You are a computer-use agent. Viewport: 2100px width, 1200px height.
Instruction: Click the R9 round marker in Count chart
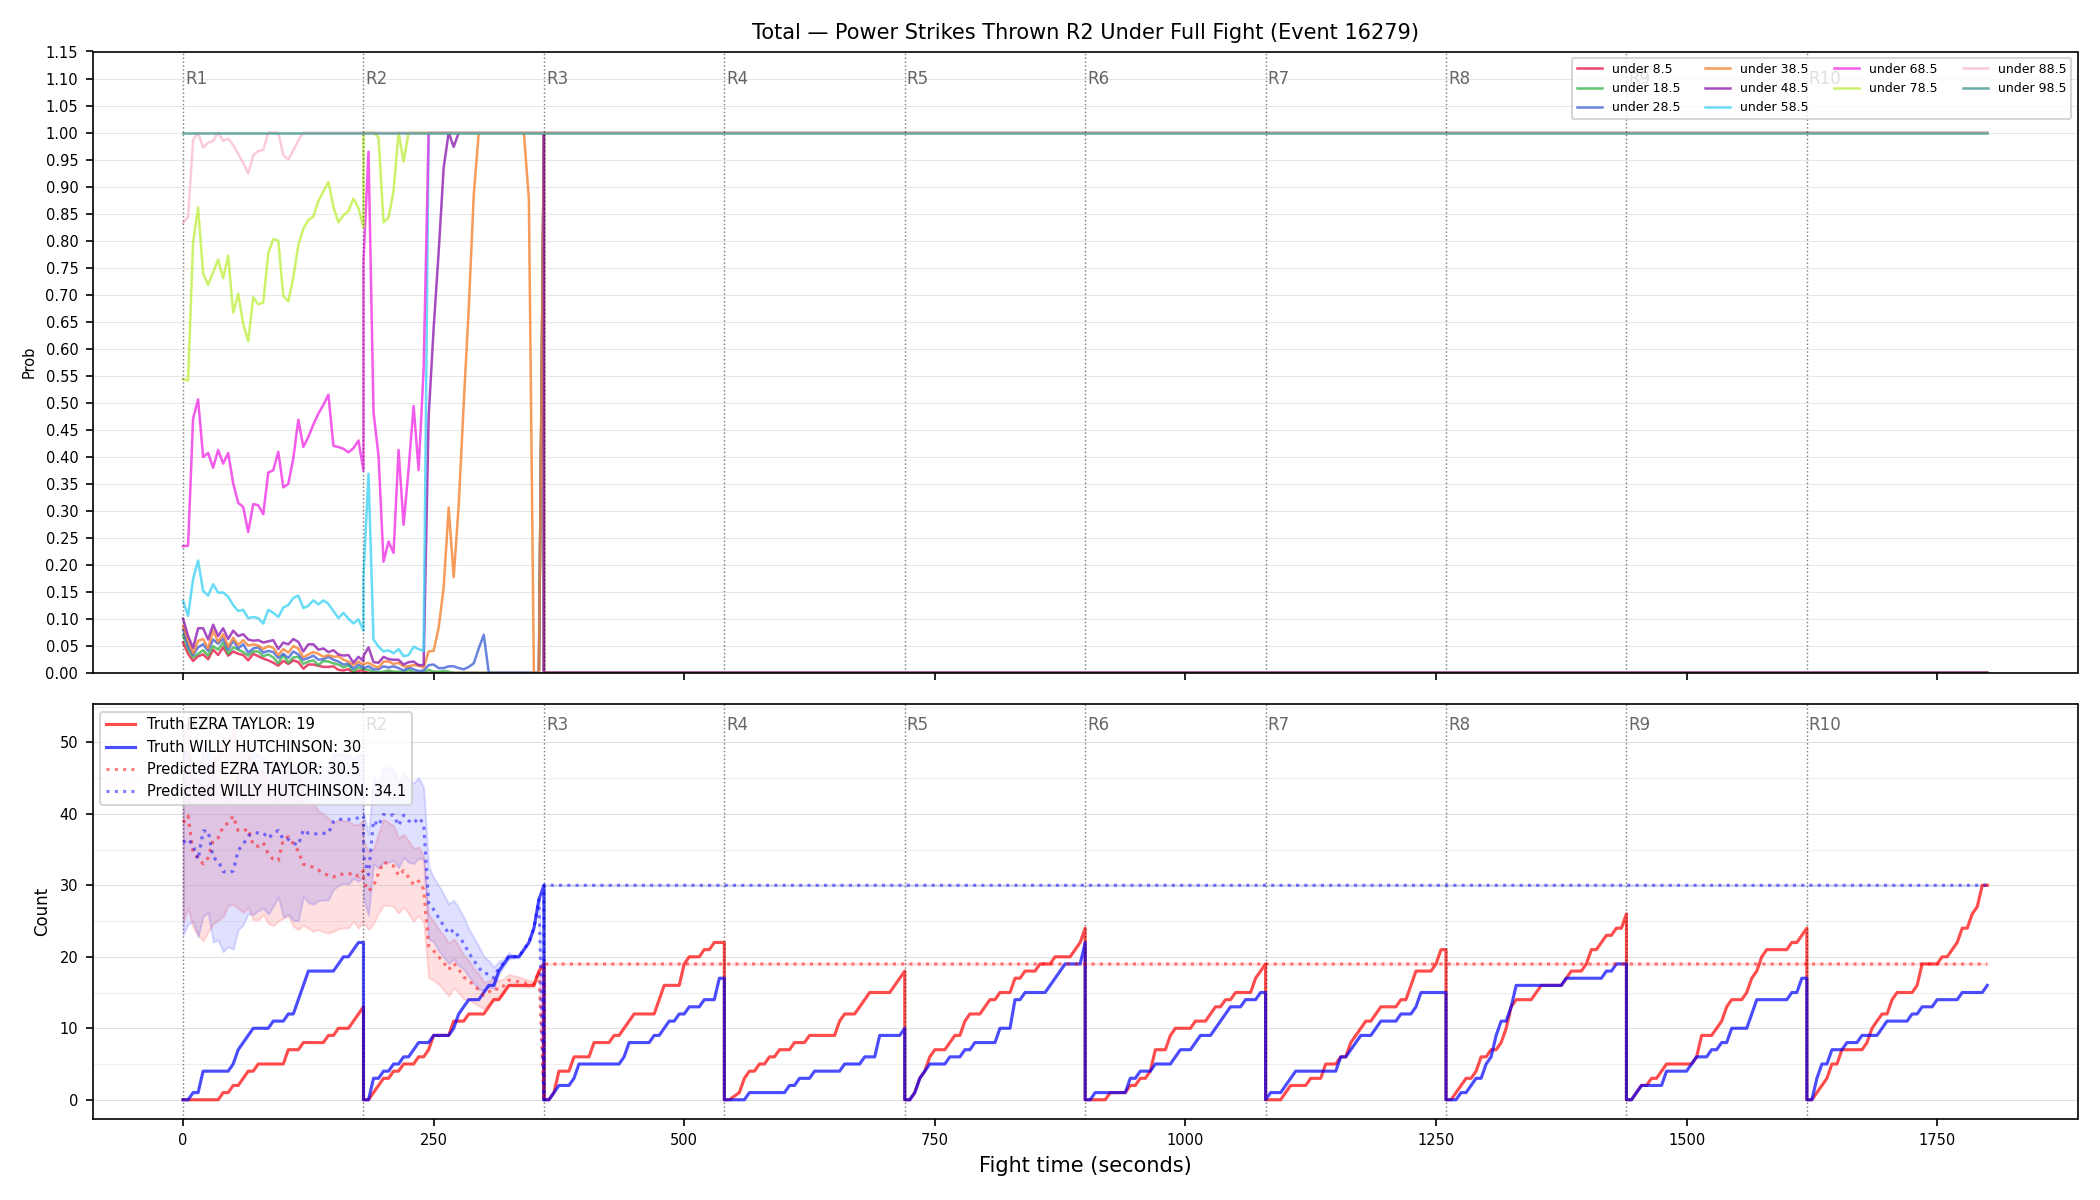pos(1639,724)
